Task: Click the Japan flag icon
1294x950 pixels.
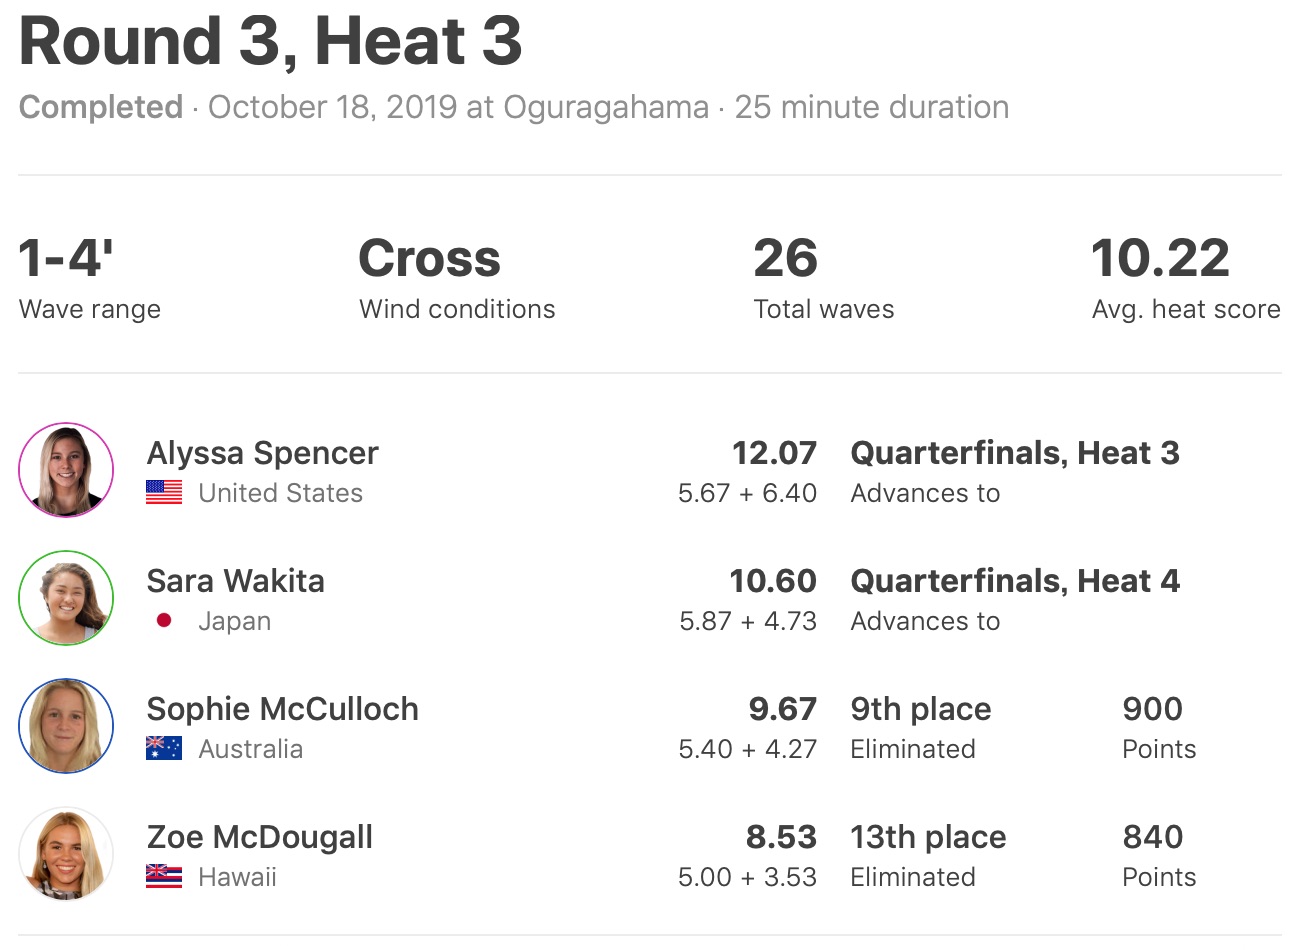Action: pyautogui.click(x=164, y=621)
